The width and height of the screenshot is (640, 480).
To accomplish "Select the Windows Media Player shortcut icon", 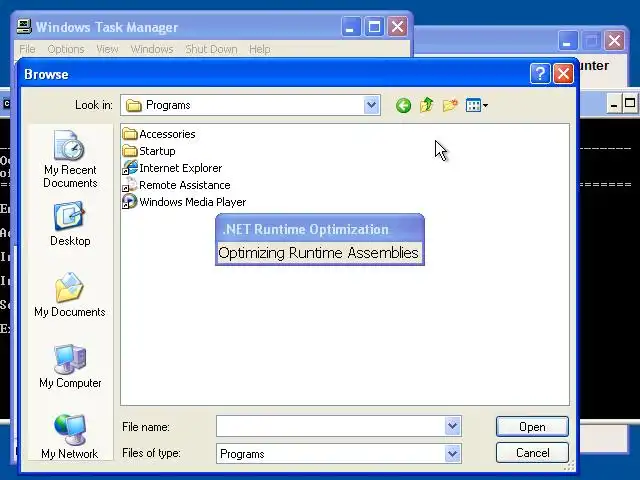I will (x=130, y=202).
